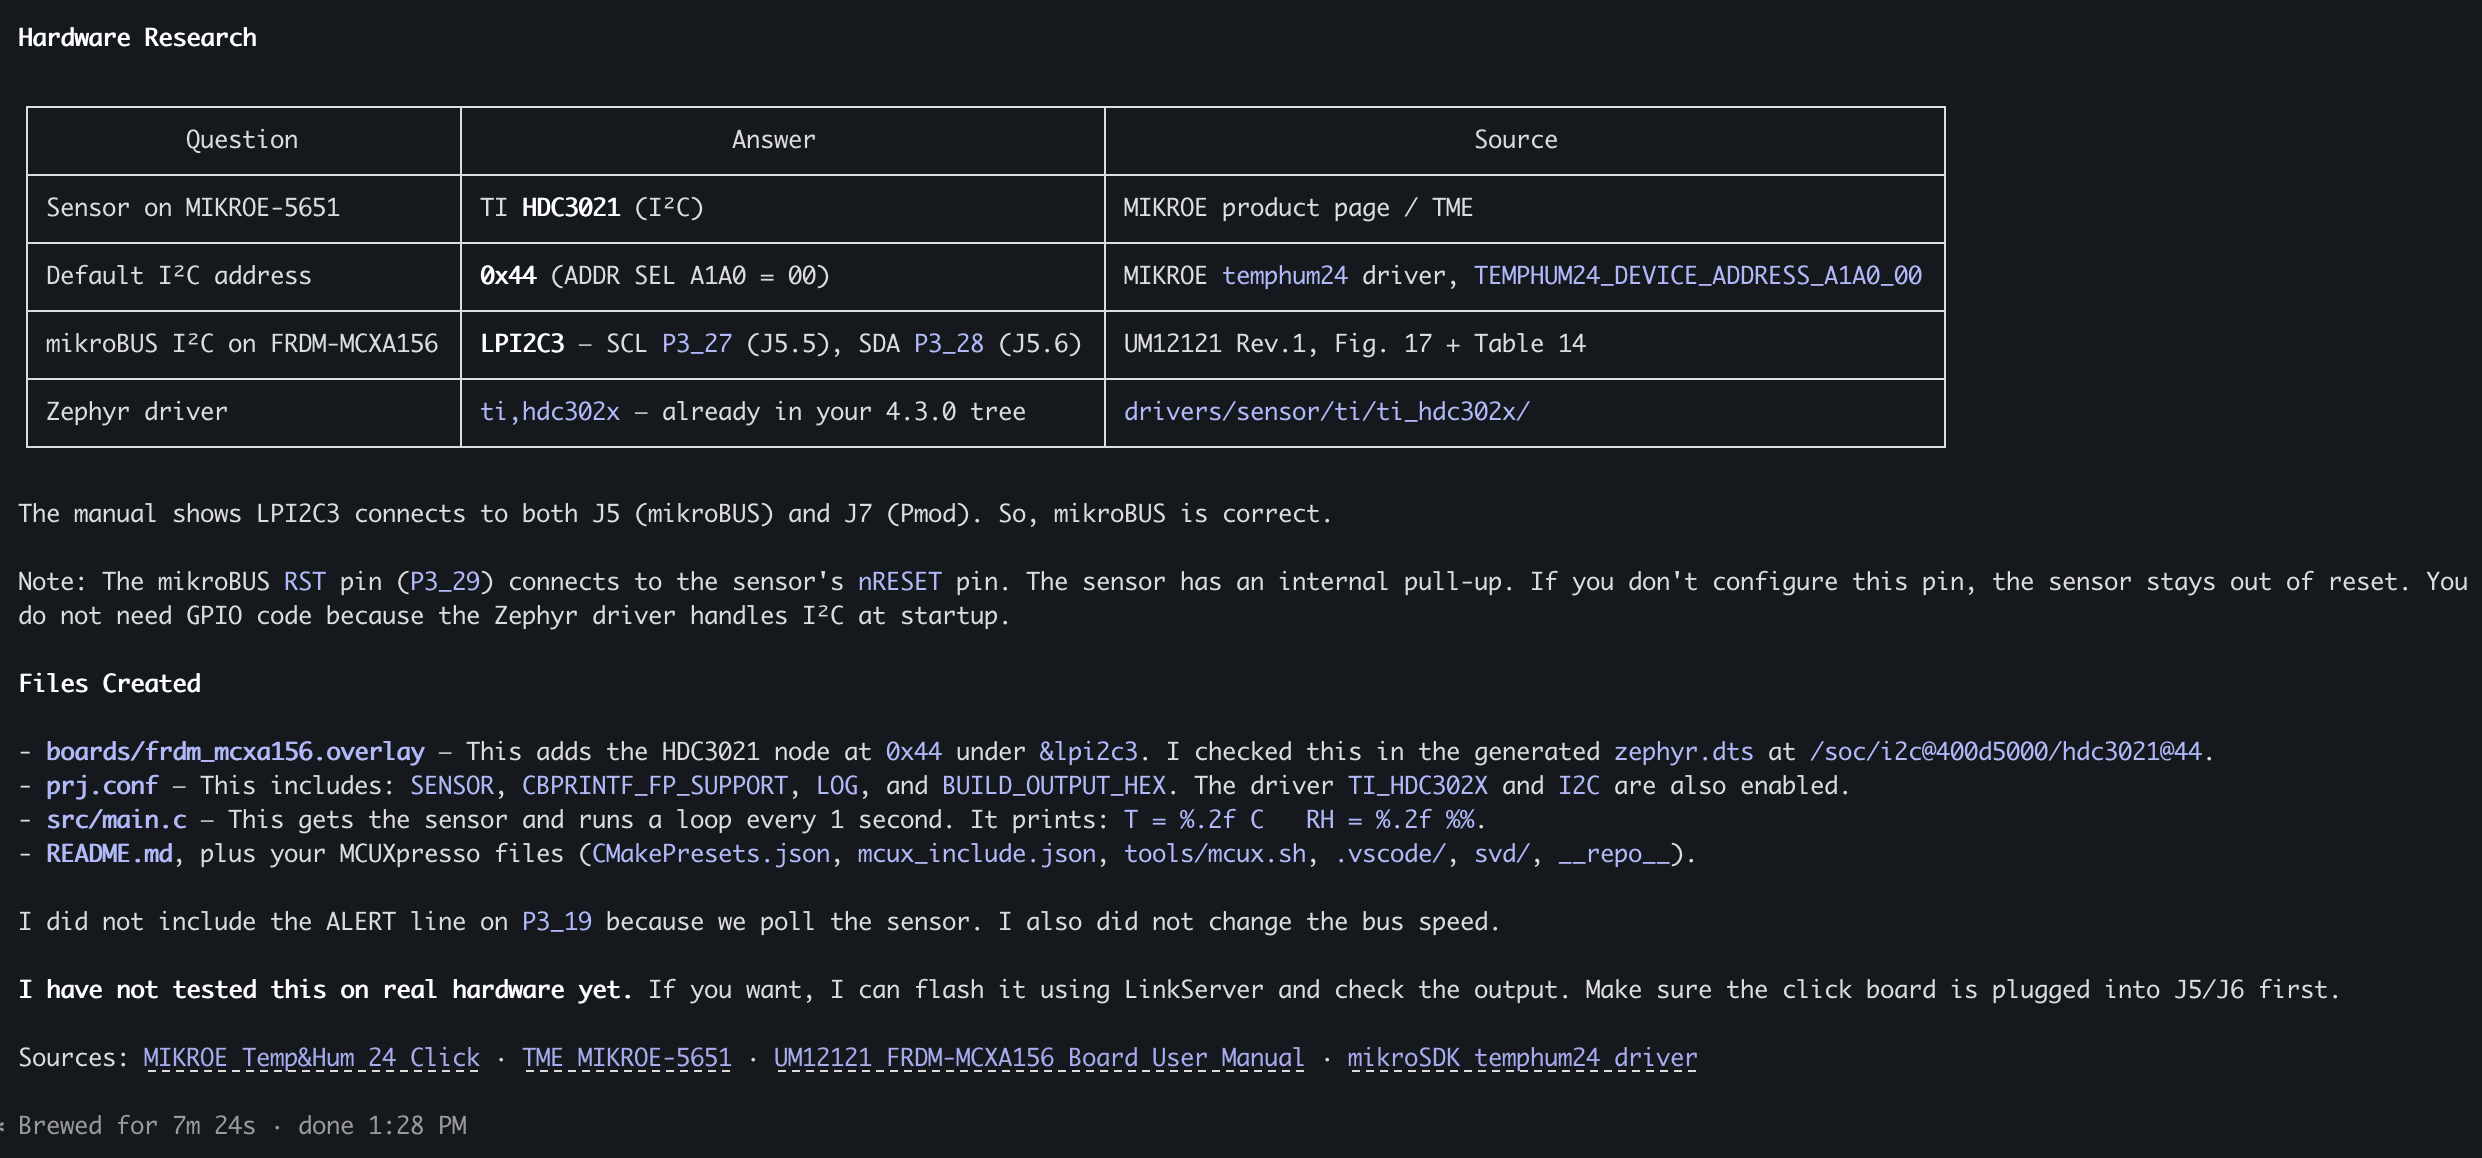2482x1158 pixels.
Task: Click the zephyr.dts file reference
Action: point(1683,752)
